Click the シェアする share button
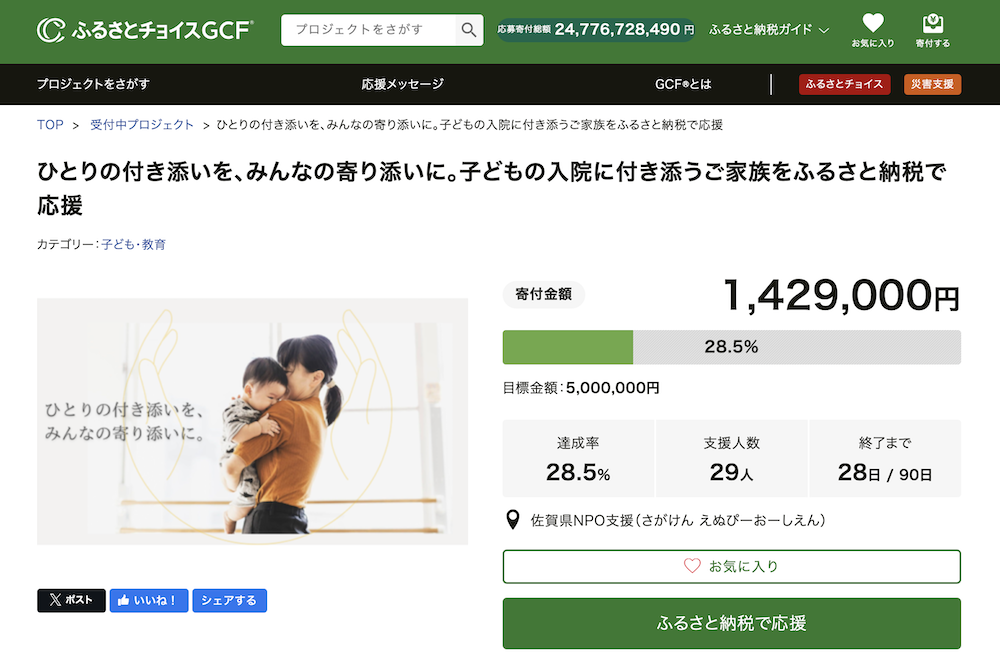 coord(229,600)
